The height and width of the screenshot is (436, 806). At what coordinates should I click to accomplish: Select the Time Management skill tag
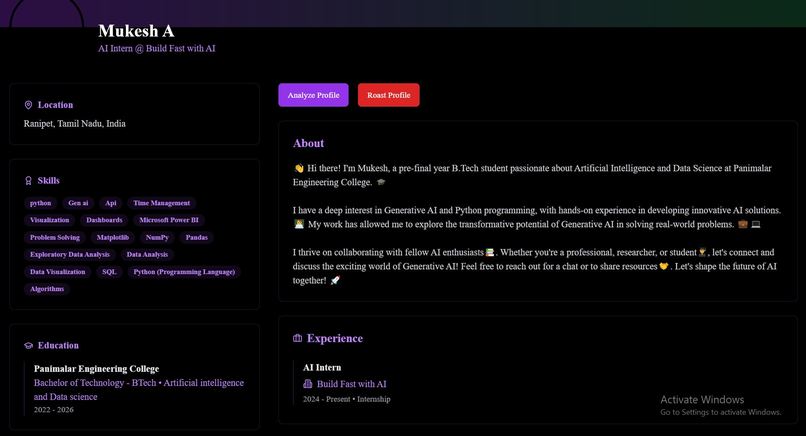tap(162, 203)
